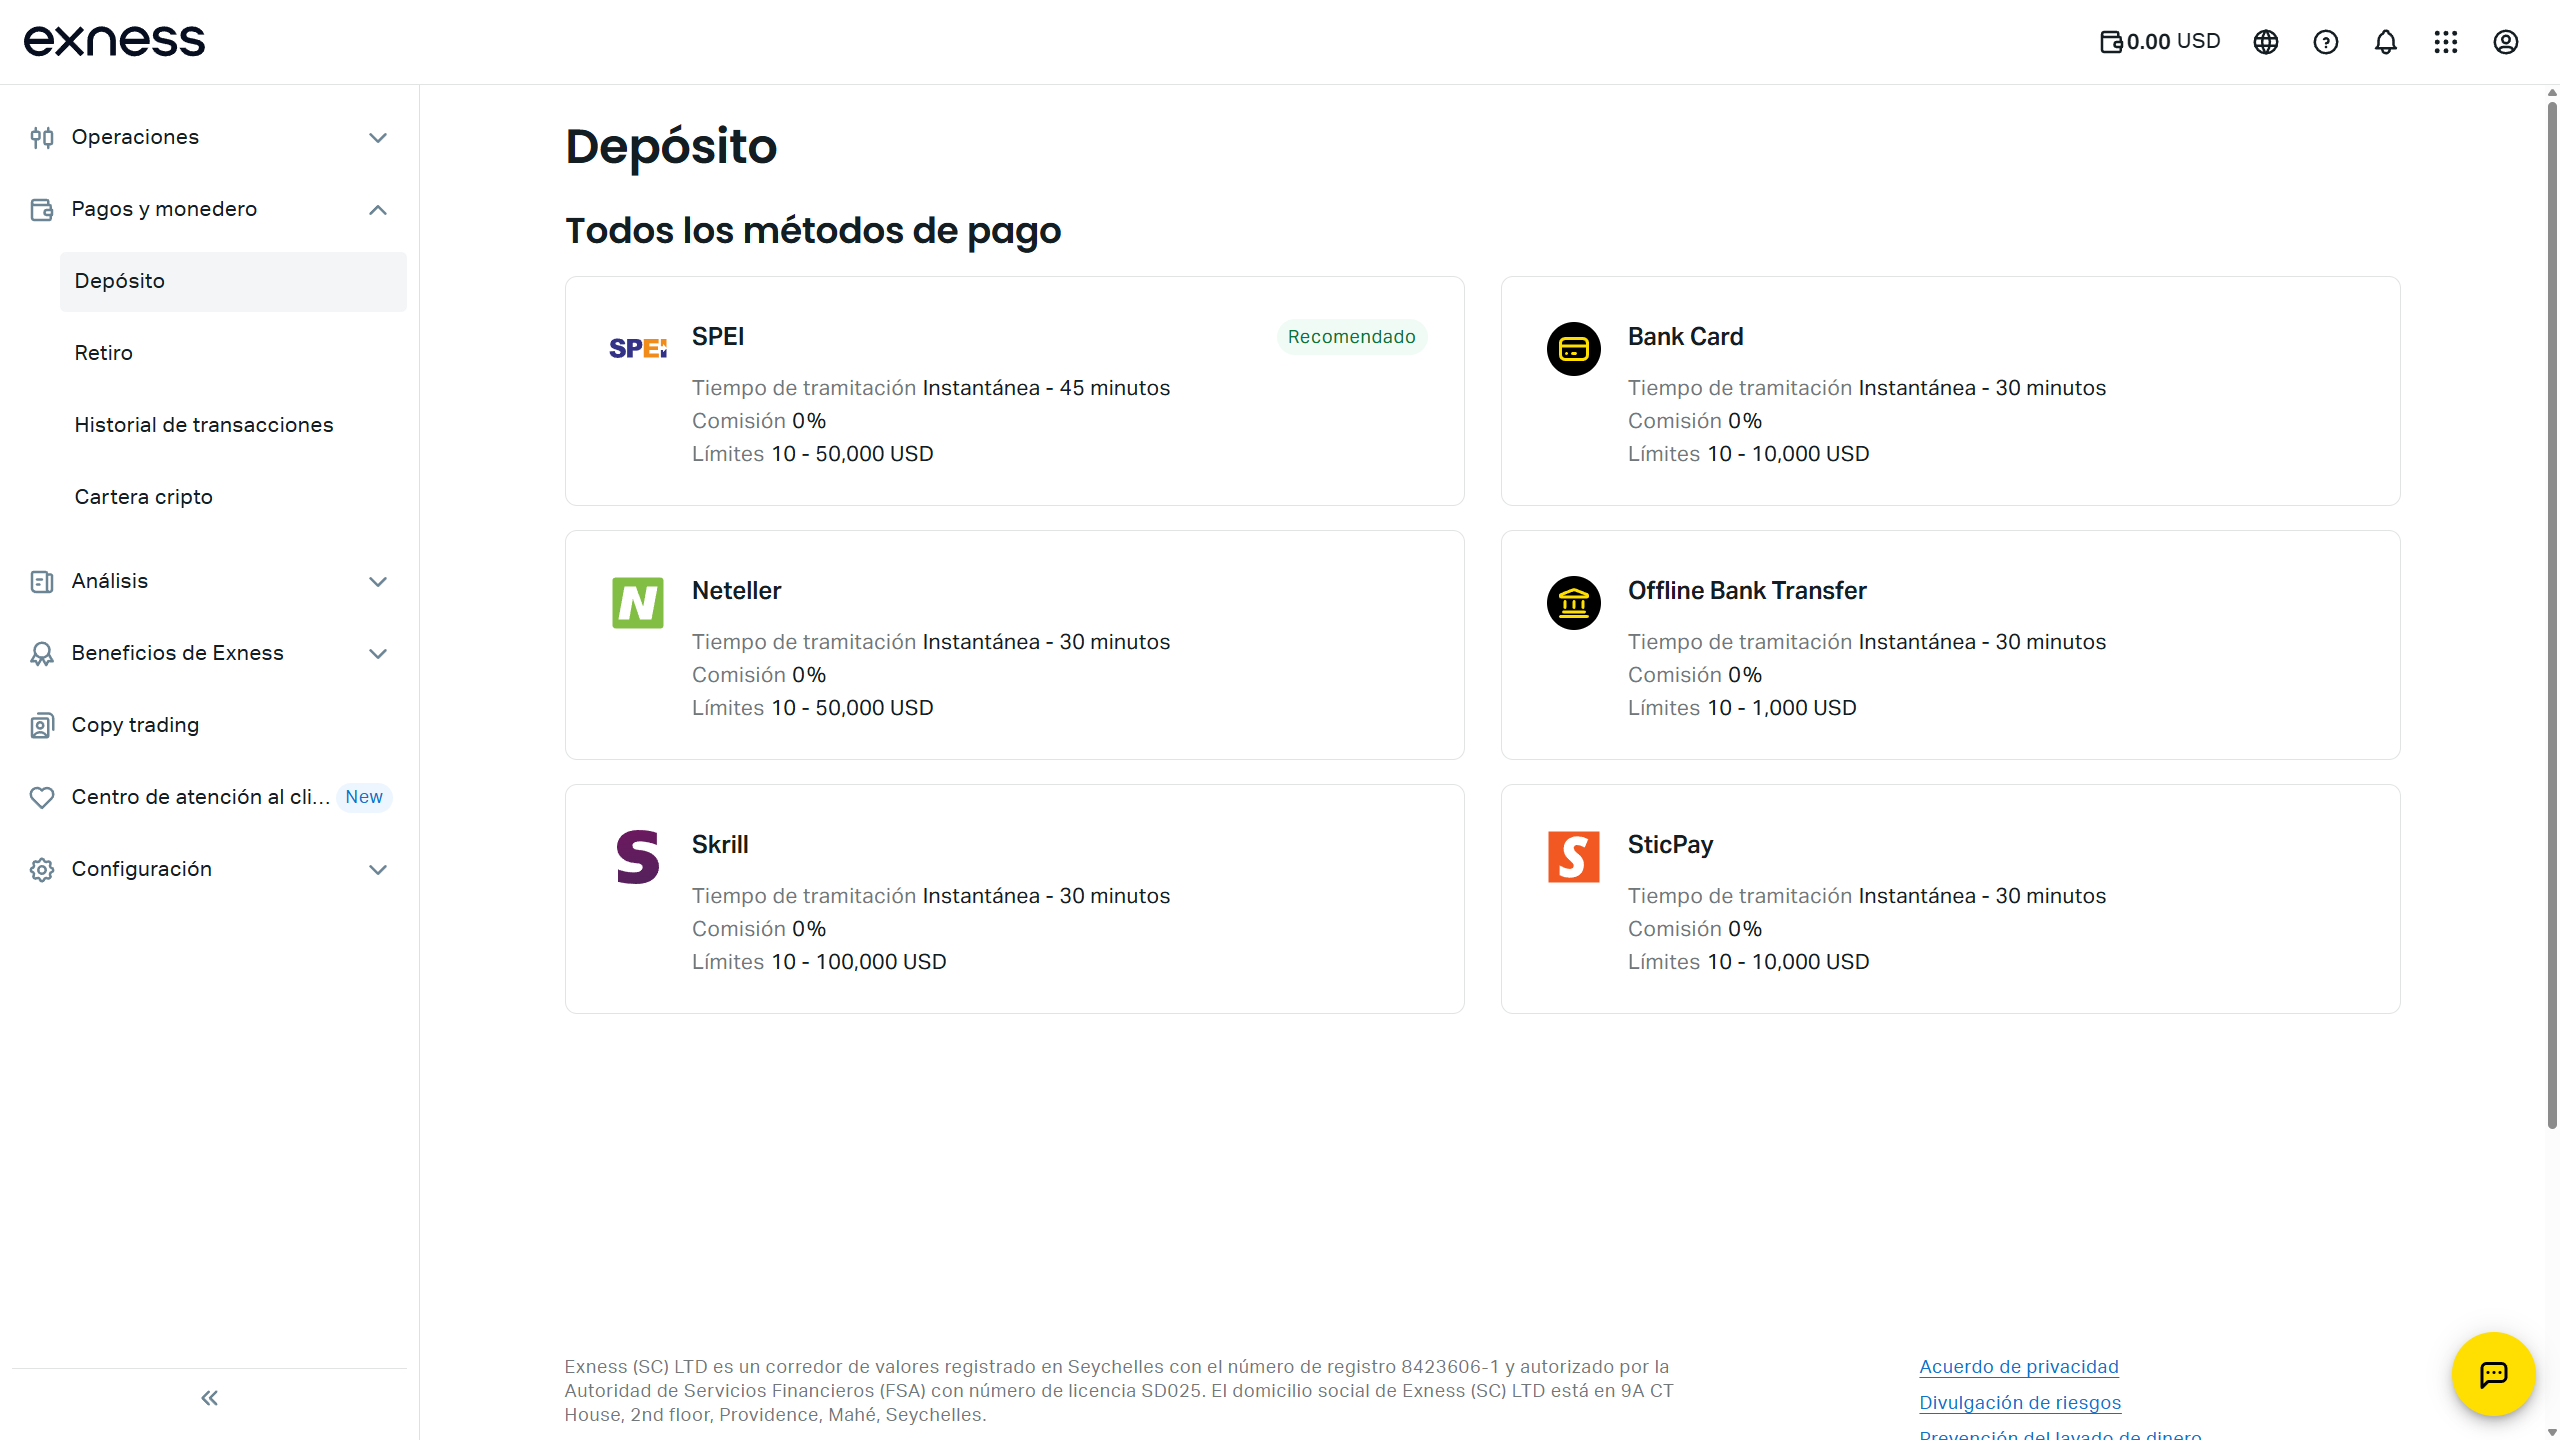The image size is (2560, 1440).
Task: Click the Copy trading sidebar icon
Action: pos(42,725)
